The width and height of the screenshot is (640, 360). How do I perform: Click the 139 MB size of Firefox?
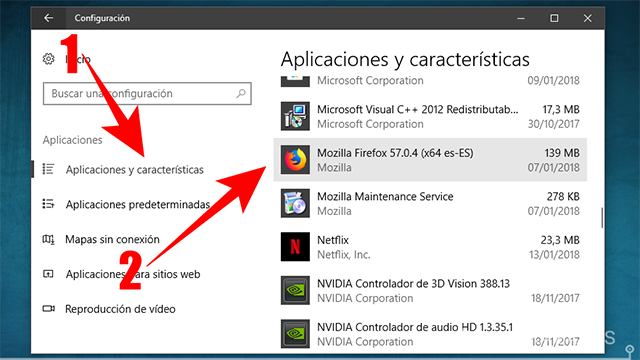click(x=562, y=153)
